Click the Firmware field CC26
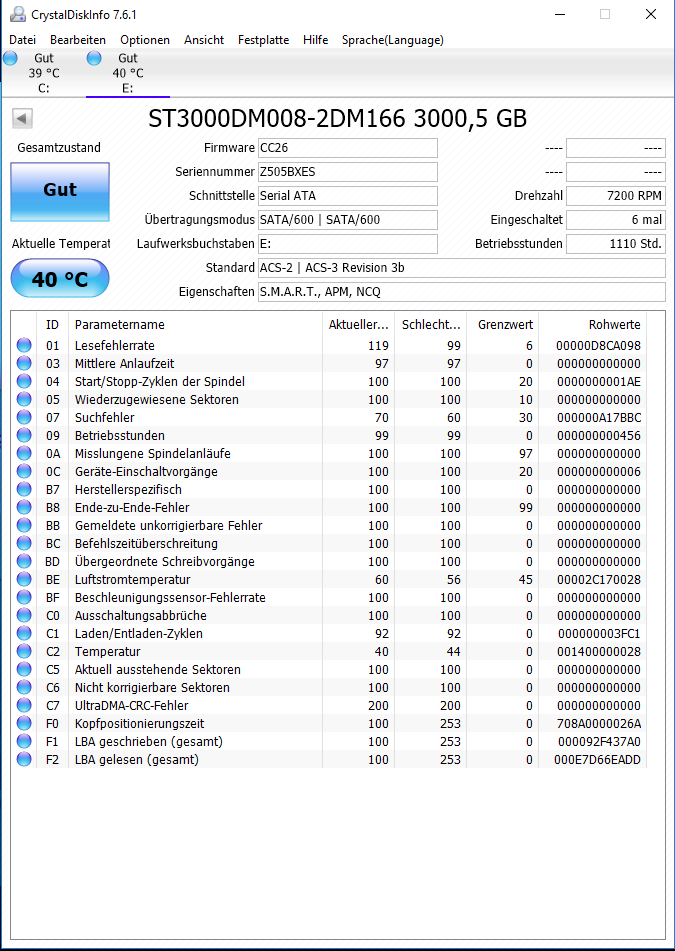 pos(348,148)
